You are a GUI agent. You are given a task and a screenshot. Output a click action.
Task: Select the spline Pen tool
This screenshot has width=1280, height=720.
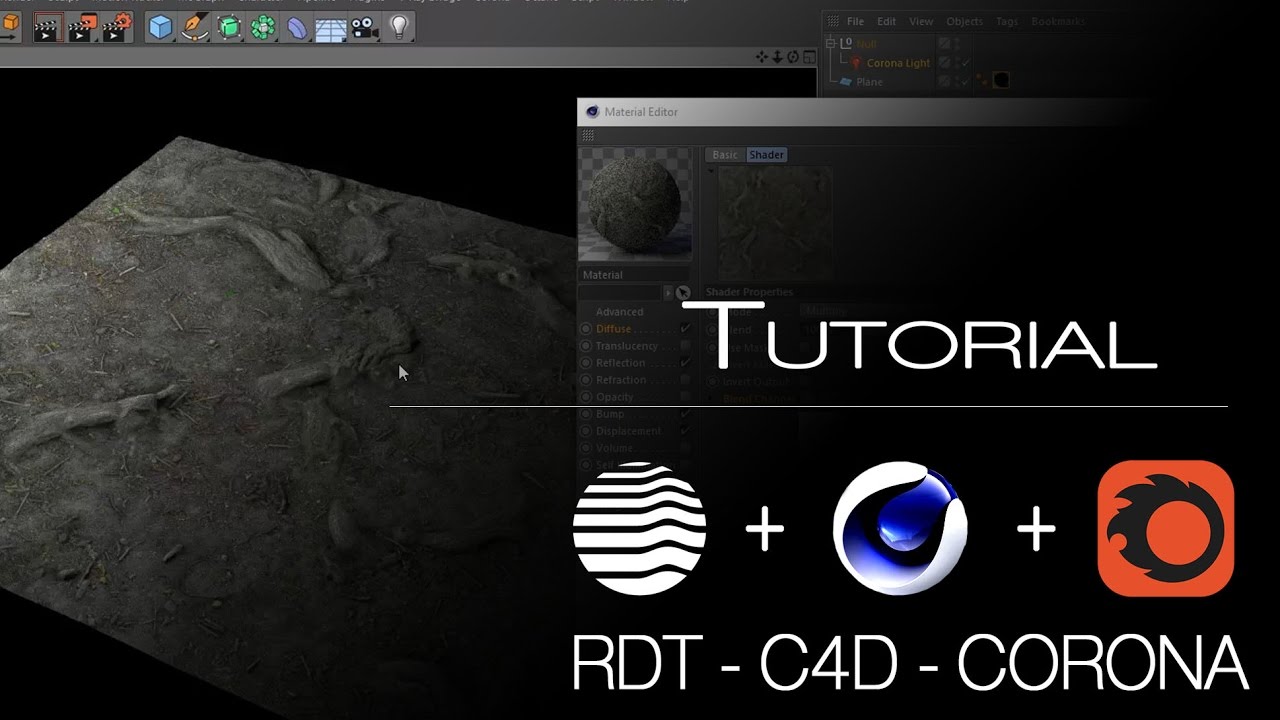[194, 27]
